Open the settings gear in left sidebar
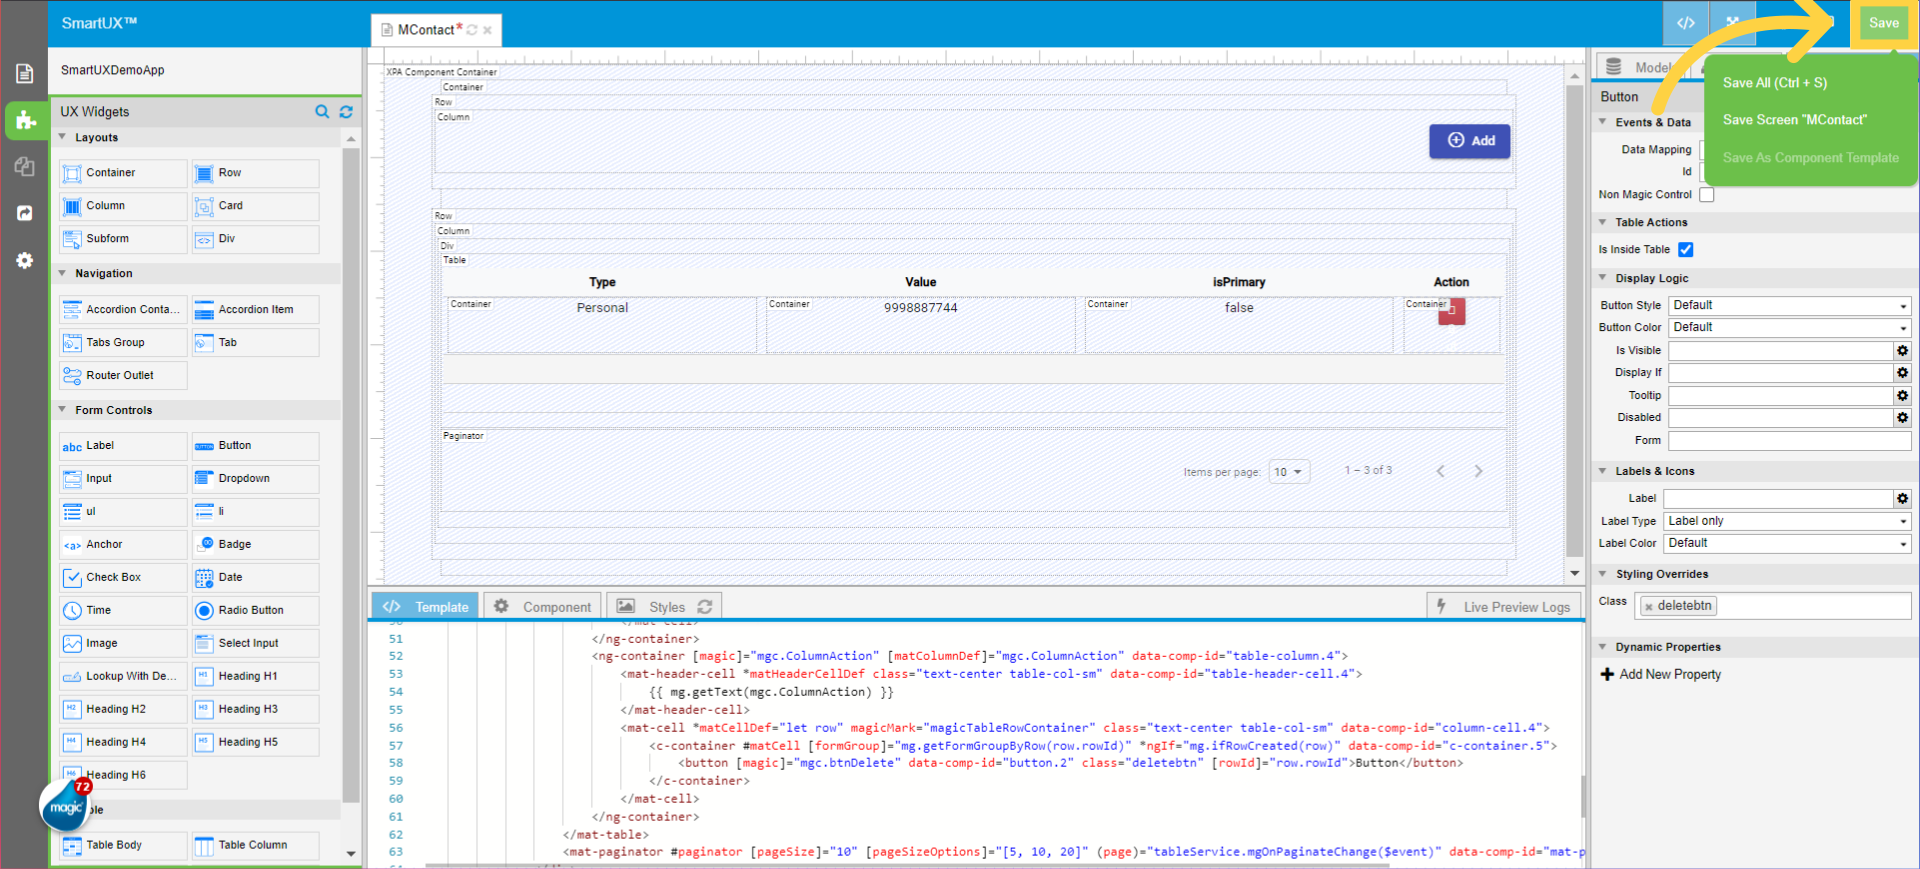 point(25,260)
